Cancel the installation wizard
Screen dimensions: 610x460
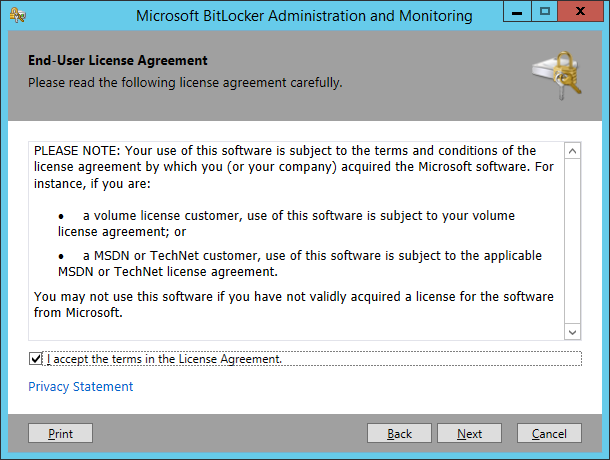click(549, 433)
